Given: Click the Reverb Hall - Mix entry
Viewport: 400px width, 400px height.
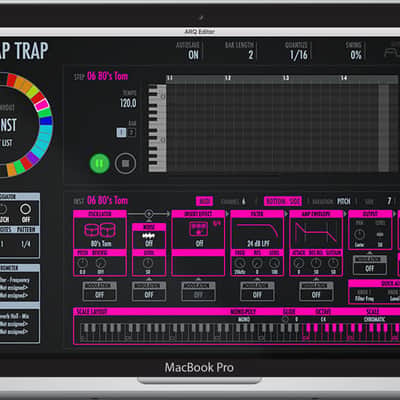Looking at the screenshot, I should click(14, 316).
